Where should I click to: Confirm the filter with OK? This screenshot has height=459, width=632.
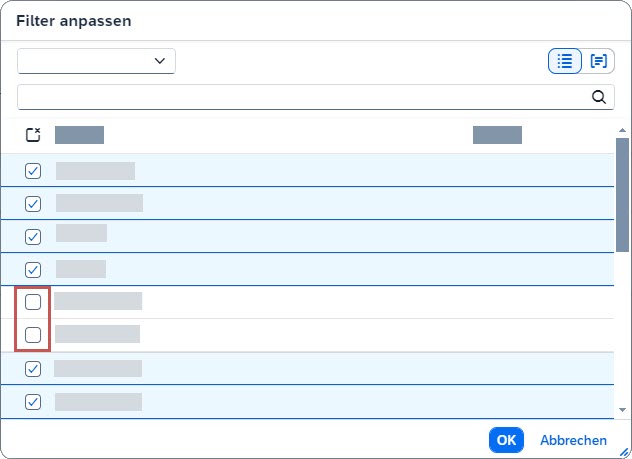coord(506,440)
